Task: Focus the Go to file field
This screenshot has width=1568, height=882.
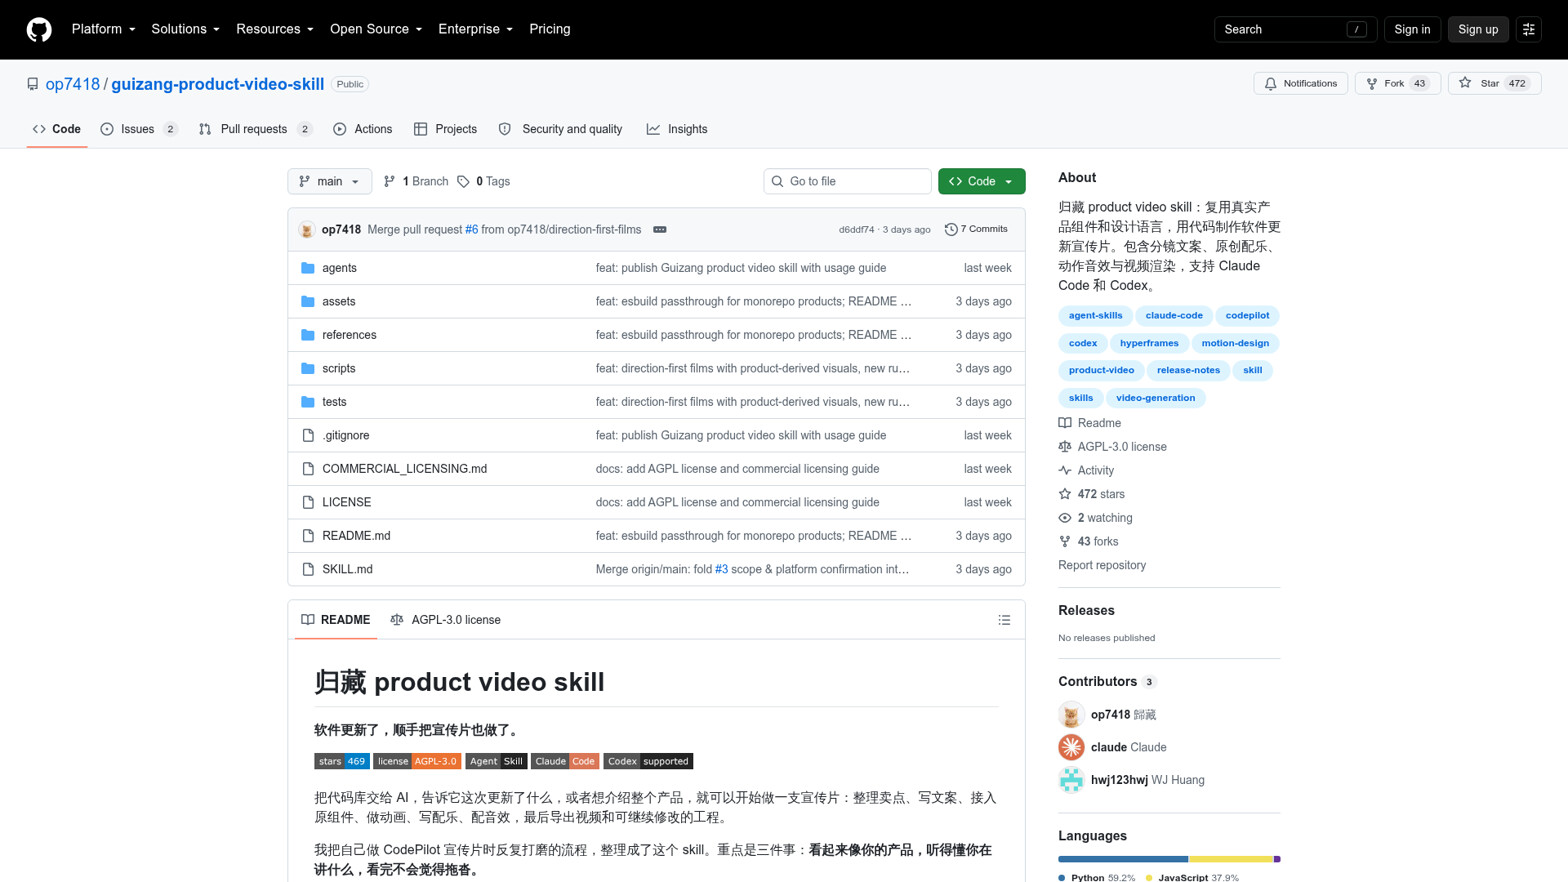Action: tap(847, 181)
